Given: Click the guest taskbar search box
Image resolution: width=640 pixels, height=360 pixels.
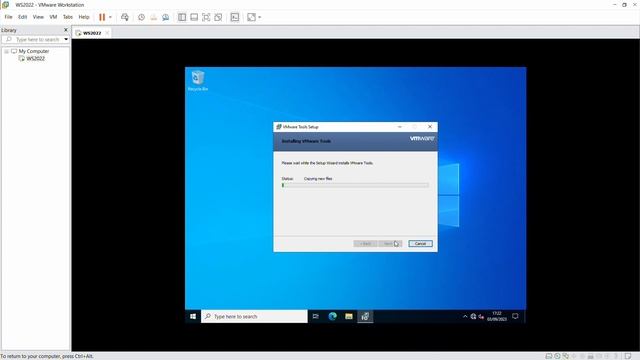Looking at the screenshot, I should point(254,316).
